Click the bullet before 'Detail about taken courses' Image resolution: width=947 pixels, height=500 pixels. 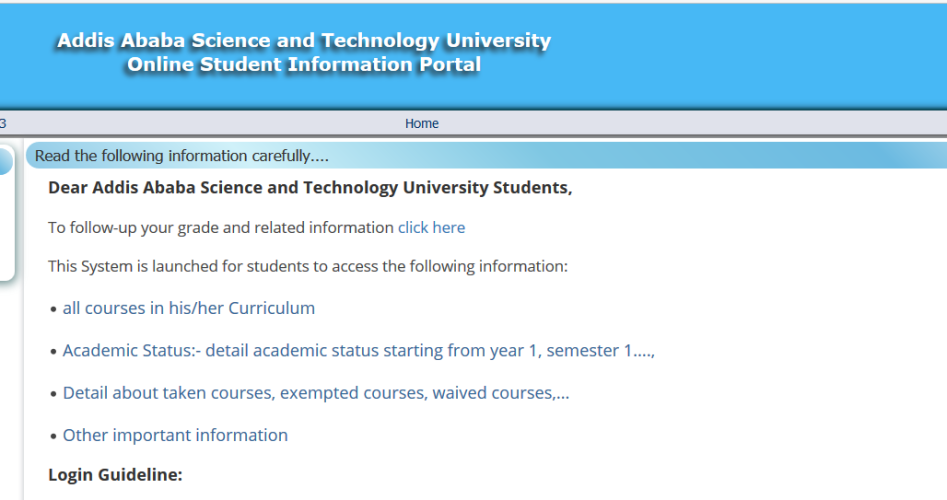[53, 394]
